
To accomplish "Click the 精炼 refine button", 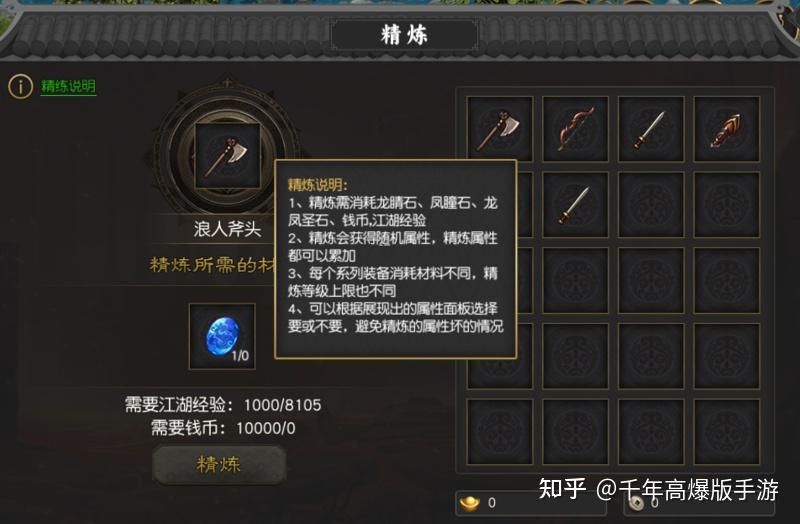I will pyautogui.click(x=219, y=465).
